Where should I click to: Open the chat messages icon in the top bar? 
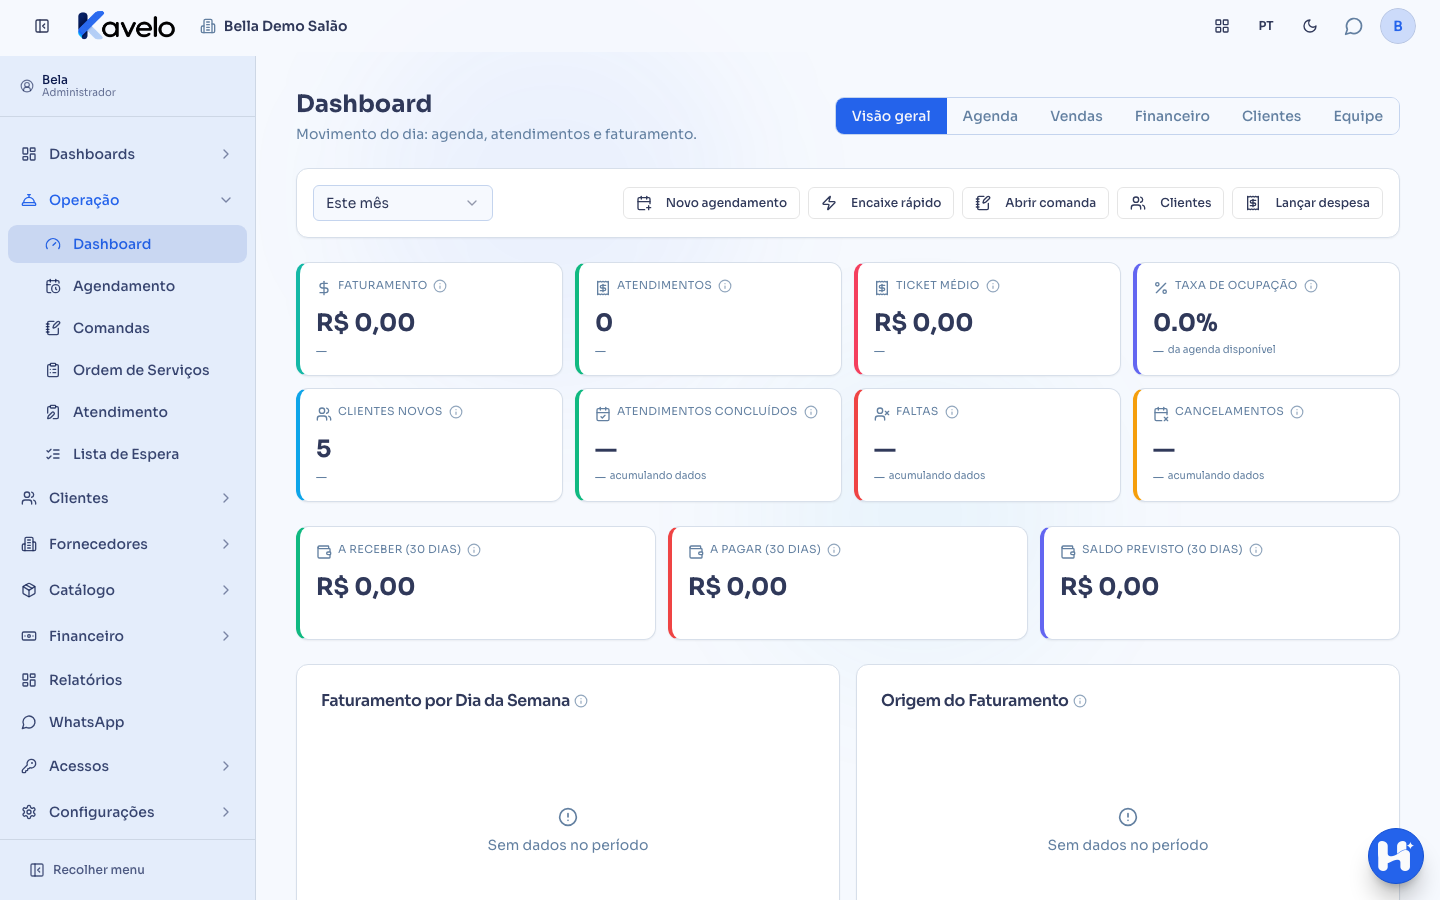click(x=1354, y=26)
